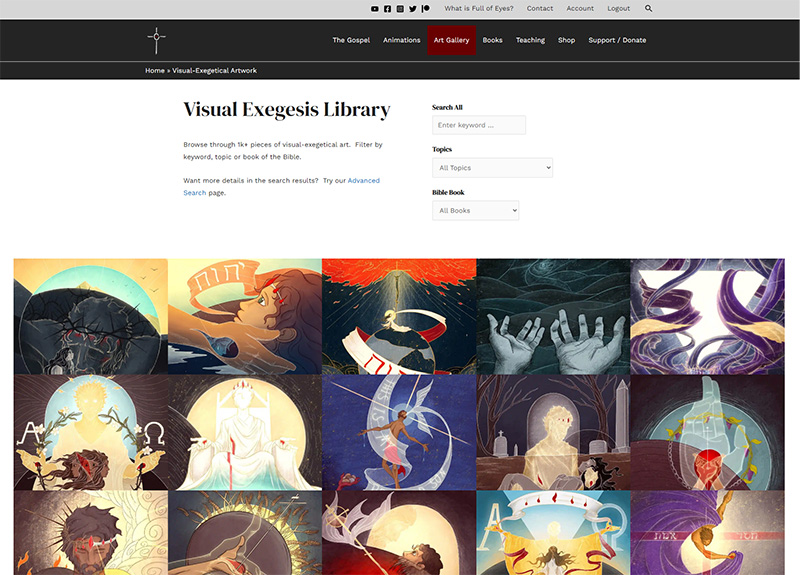Open the globe with red sky cross artwork
The width and height of the screenshot is (800, 575).
click(399, 316)
